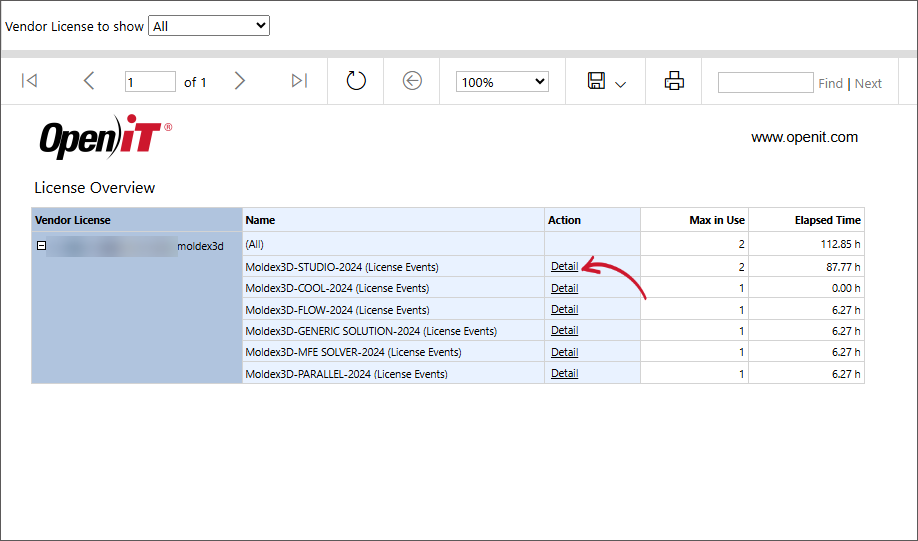
Task: Open Detail for Moldex3D-PARALLEL-2024
Action: tap(564, 373)
